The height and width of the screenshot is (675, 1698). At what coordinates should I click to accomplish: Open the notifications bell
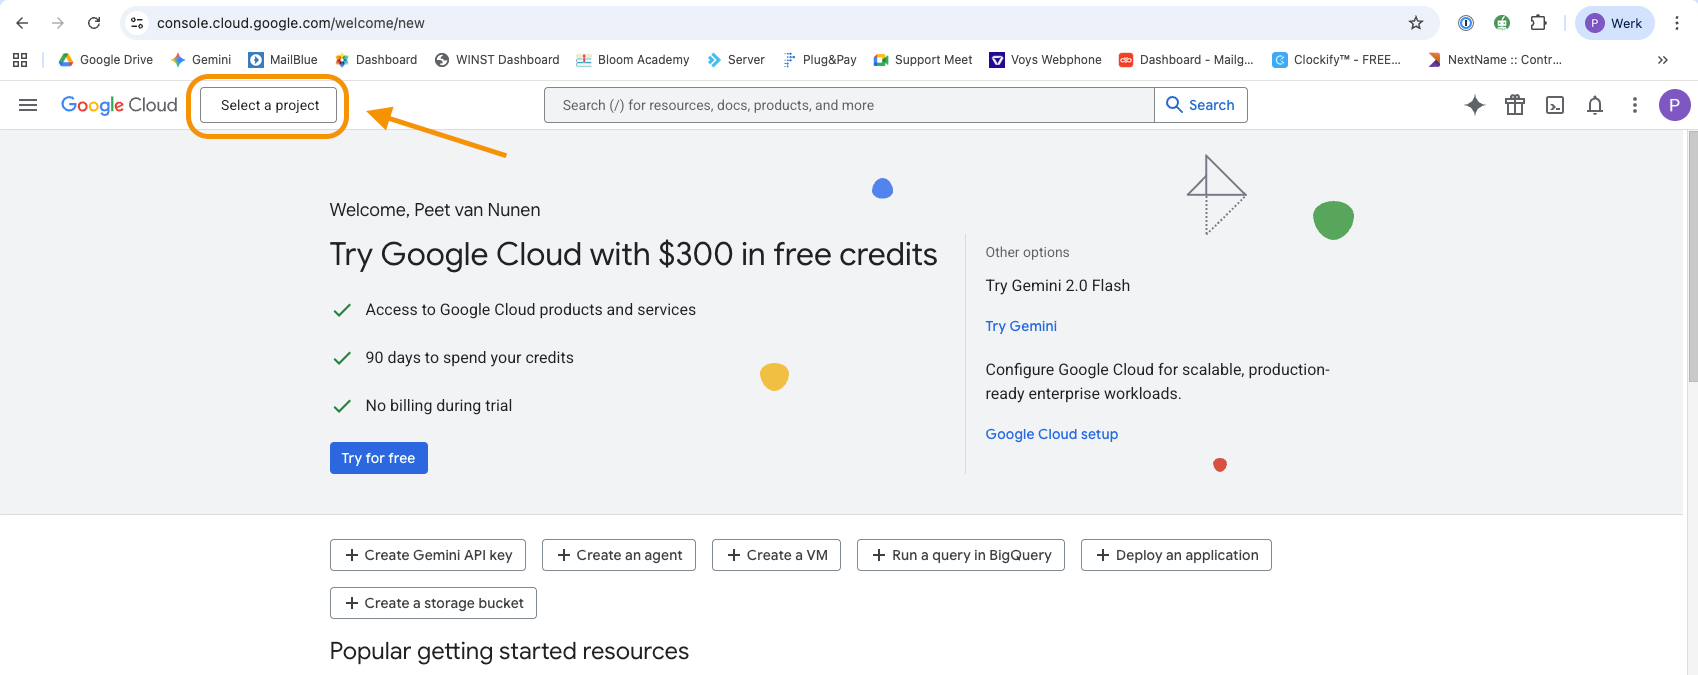1595,105
